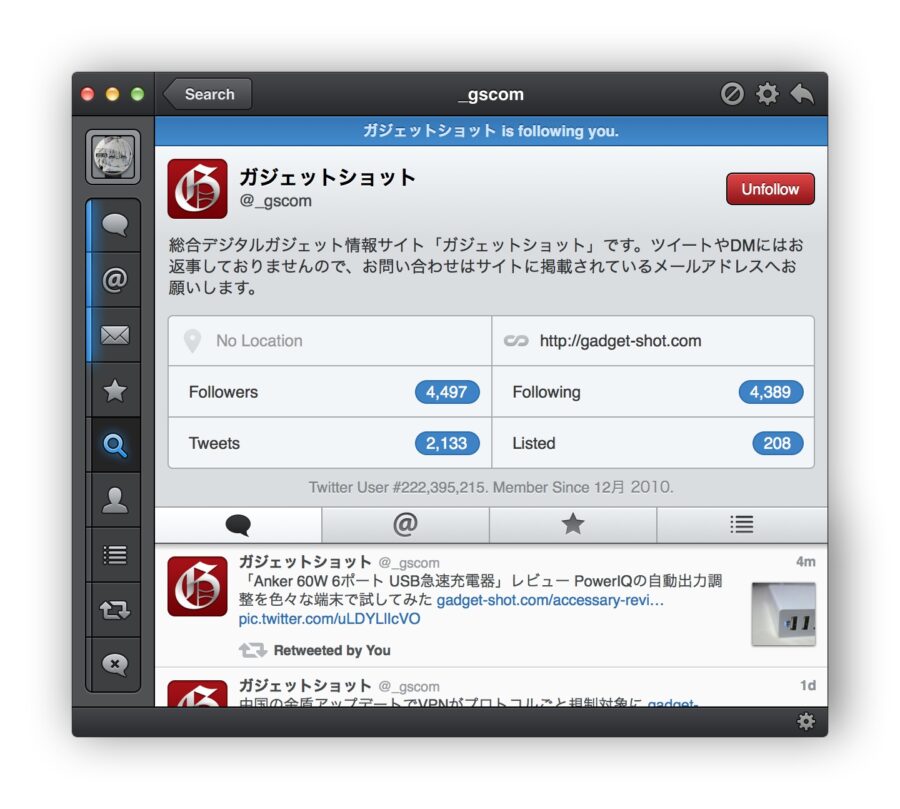Open Direct Messages envelope icon in sidebar
The image size is (900, 809).
(x=114, y=335)
